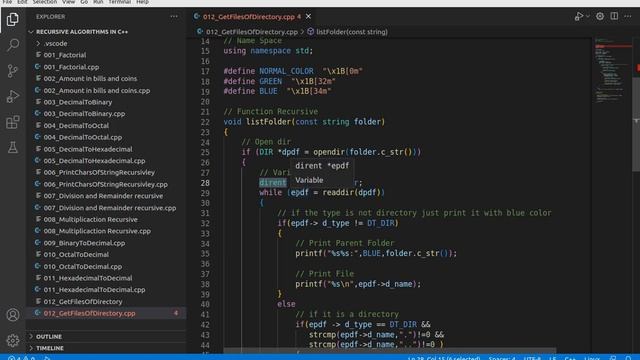Open the Run and Debug view

tap(13, 96)
